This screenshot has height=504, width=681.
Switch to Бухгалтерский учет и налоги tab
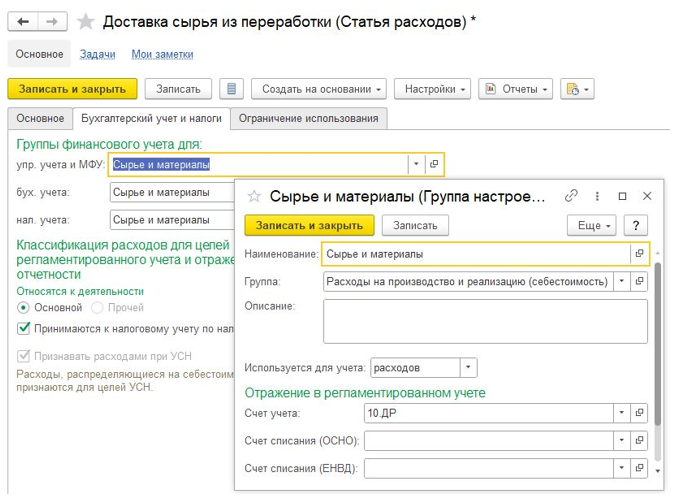[x=151, y=118]
